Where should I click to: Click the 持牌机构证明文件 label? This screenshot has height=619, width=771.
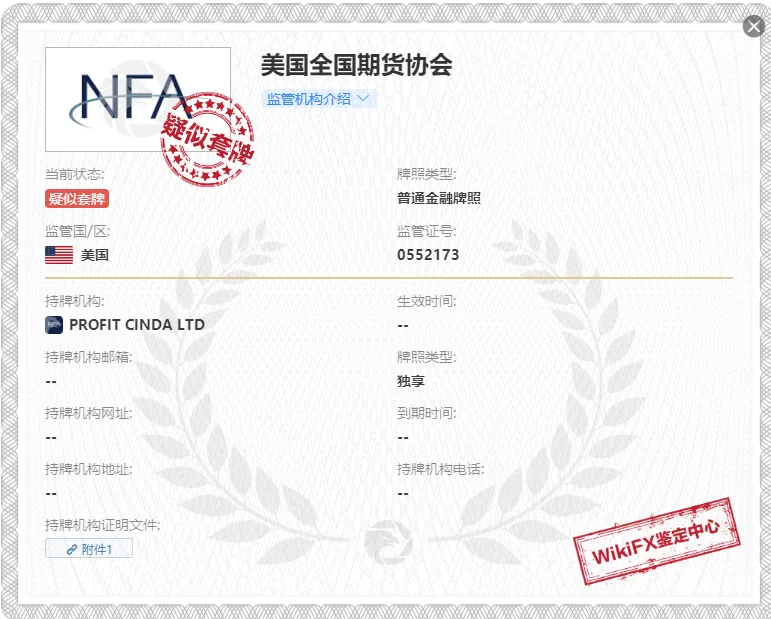click(103, 525)
